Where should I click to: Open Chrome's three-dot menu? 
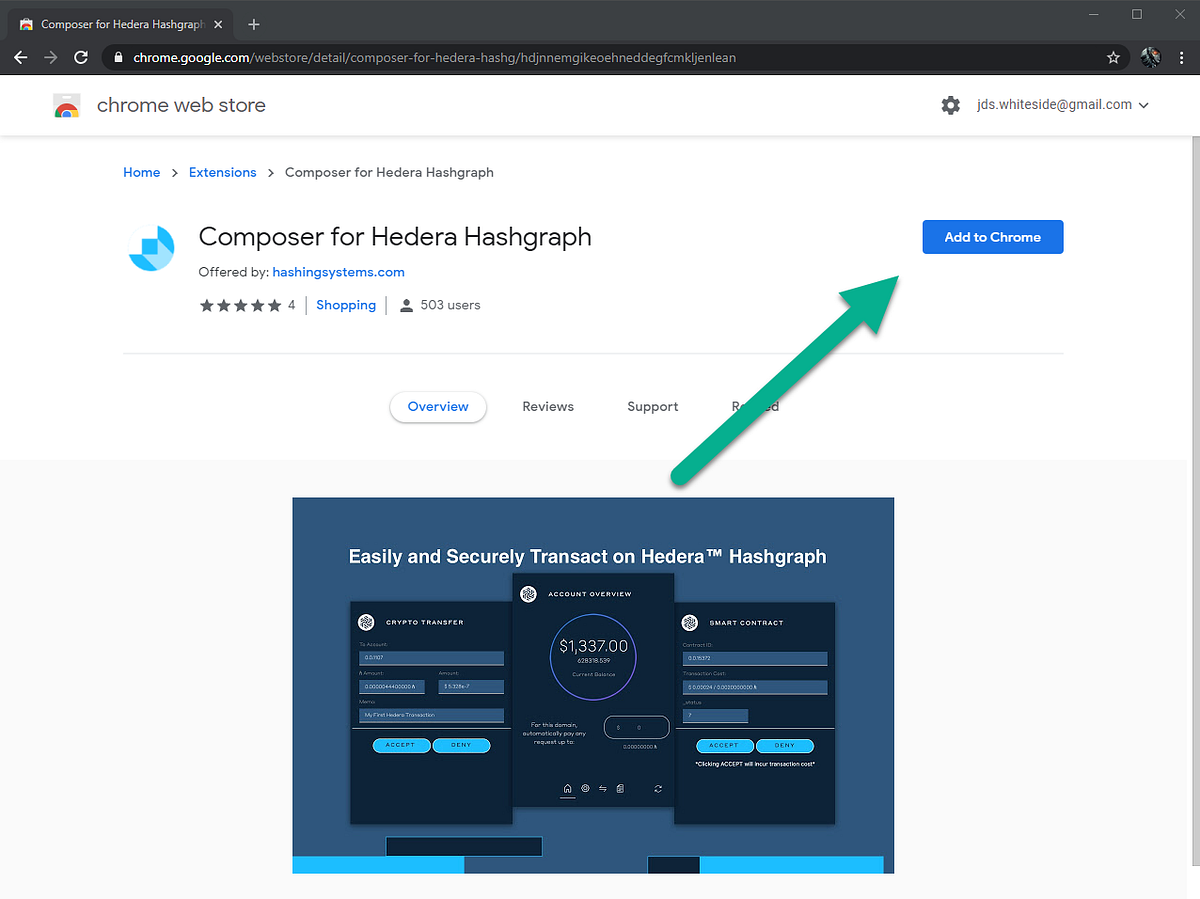(x=1182, y=57)
